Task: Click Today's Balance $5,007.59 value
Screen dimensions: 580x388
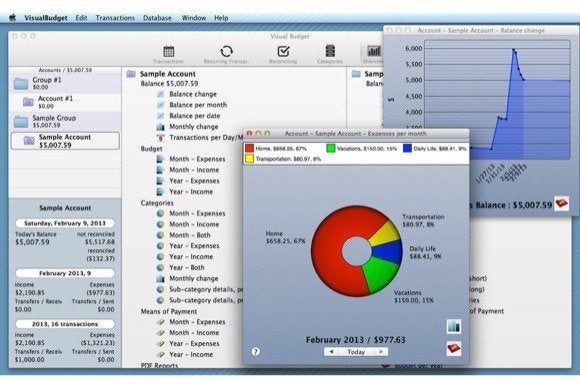Action: coord(32,242)
